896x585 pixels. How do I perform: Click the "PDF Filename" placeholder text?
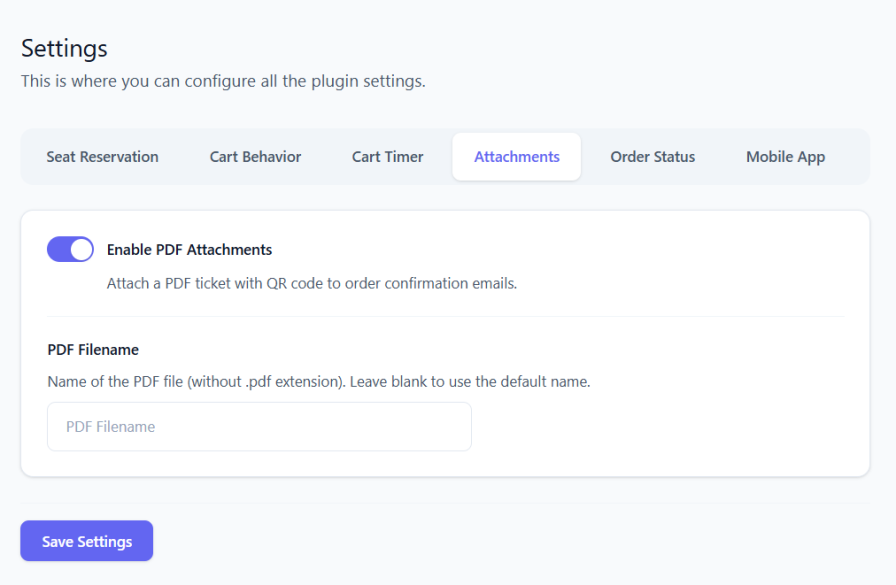click(110, 427)
